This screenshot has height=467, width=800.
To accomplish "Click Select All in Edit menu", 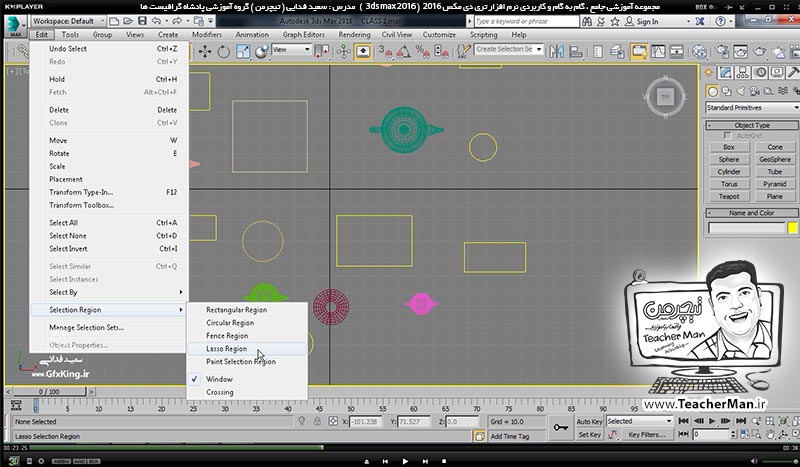I will [108, 223].
